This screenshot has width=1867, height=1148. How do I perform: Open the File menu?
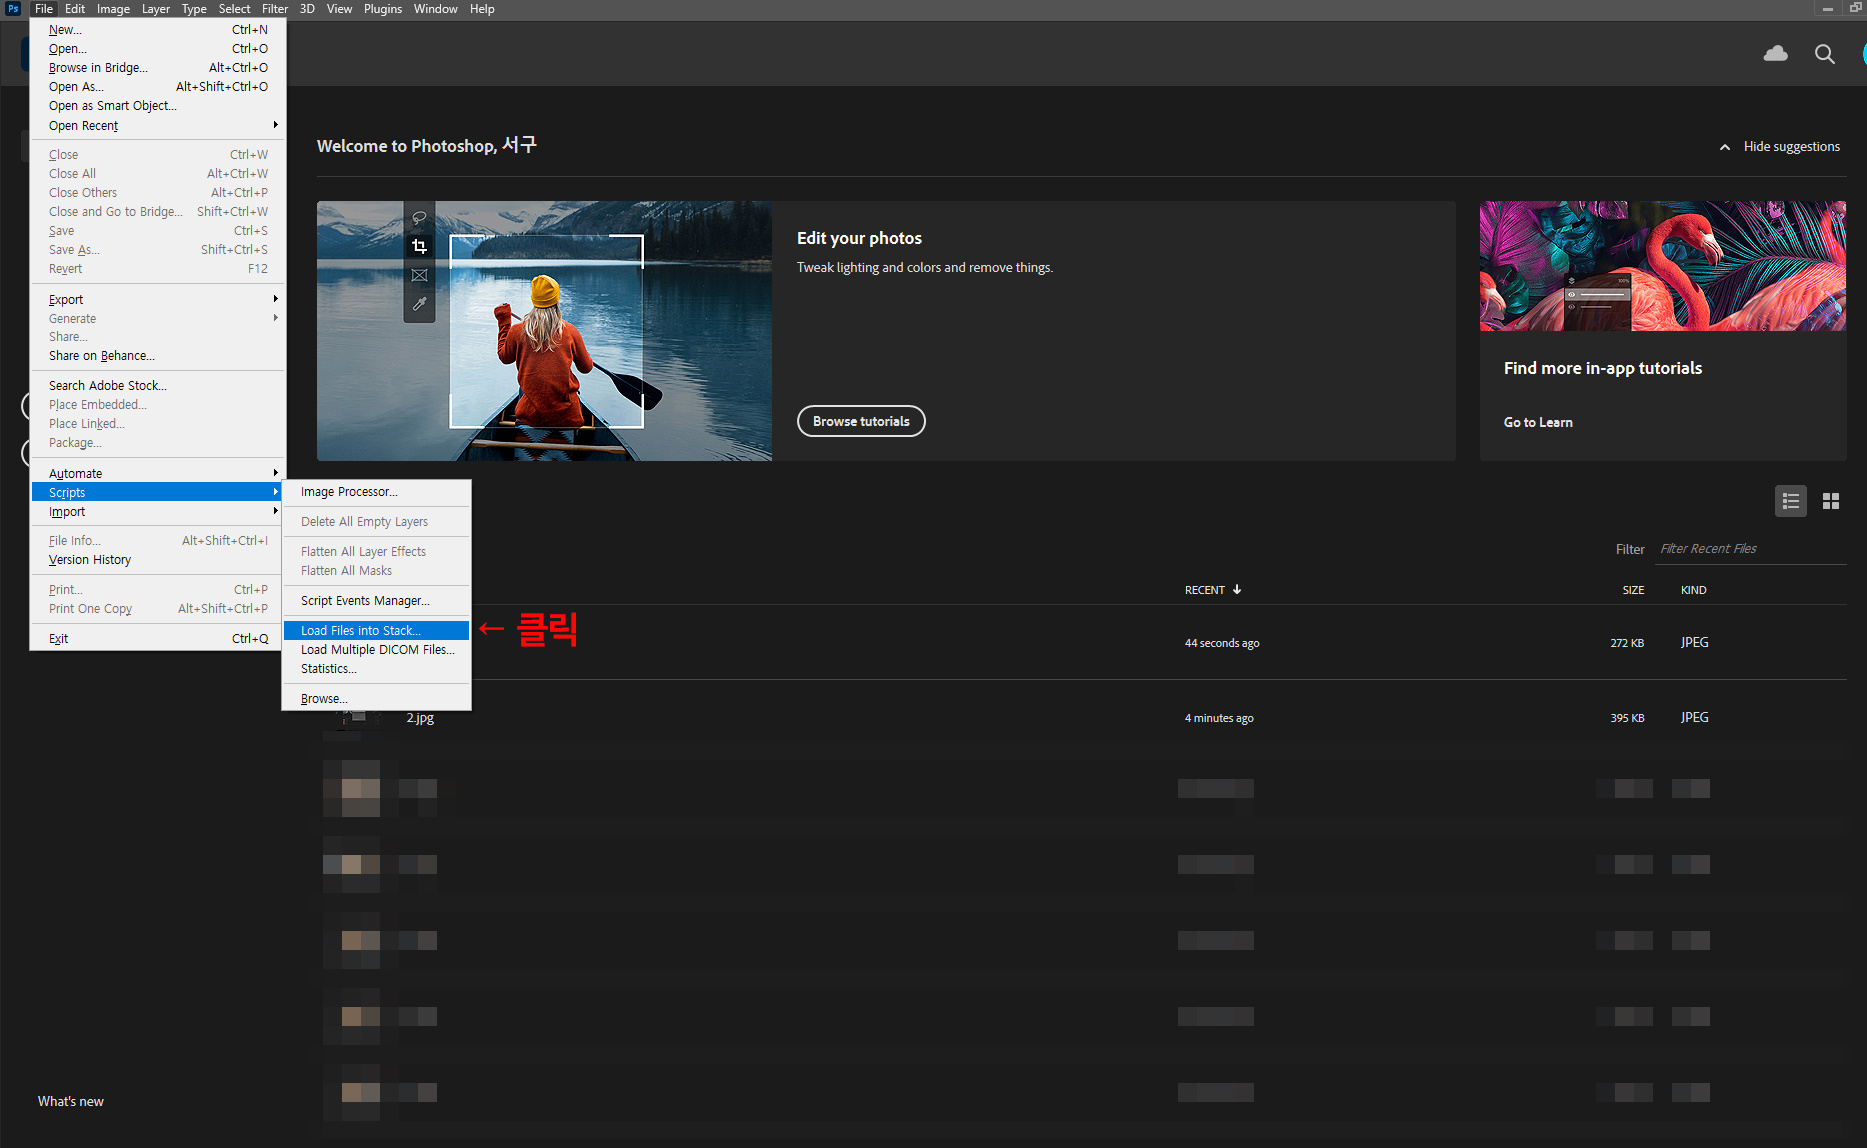coord(44,9)
